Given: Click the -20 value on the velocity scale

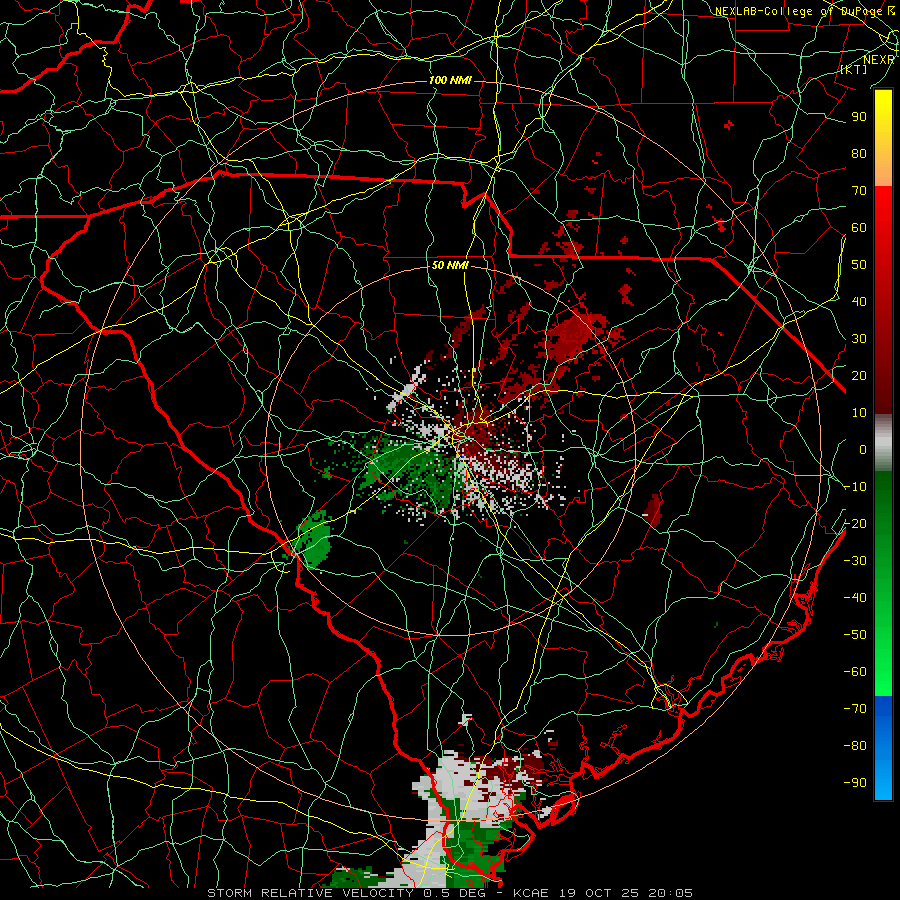Looking at the screenshot, I should [x=855, y=523].
